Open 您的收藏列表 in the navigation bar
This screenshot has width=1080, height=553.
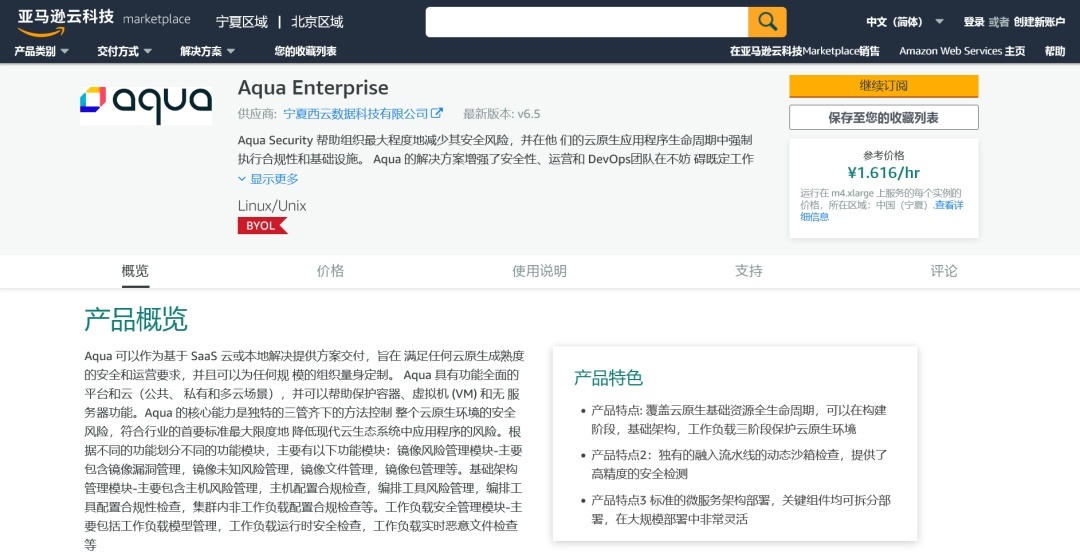(x=305, y=51)
